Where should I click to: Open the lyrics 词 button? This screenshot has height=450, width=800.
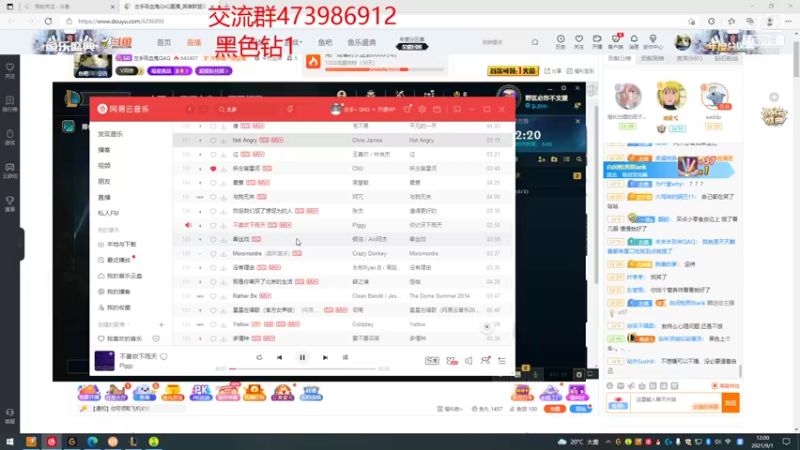click(x=345, y=358)
